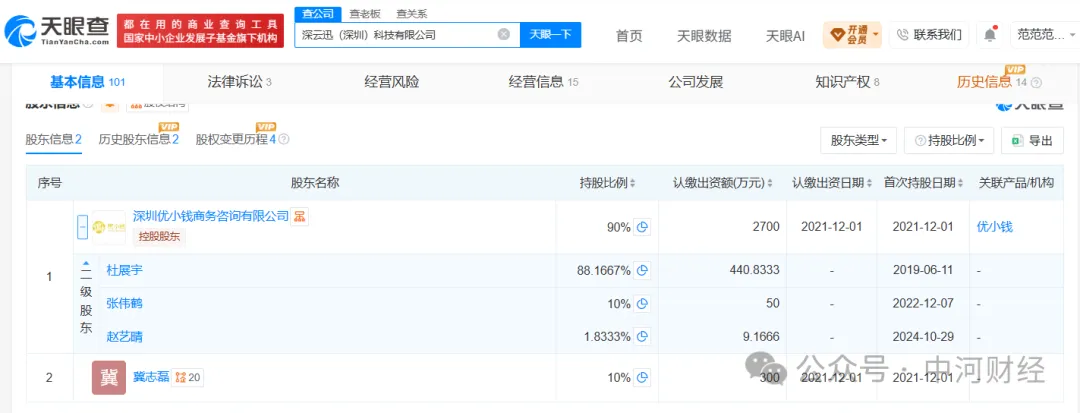Click related companies badge 20
Viewport: 1080px width, 413px height.
click(188, 377)
